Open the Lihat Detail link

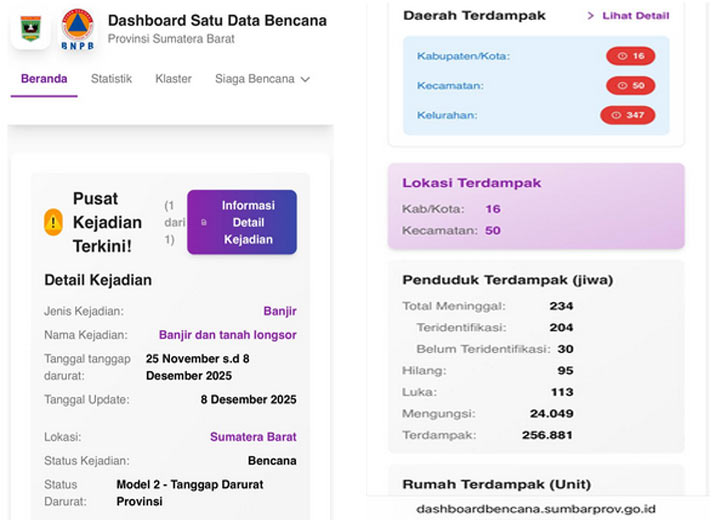pos(635,16)
